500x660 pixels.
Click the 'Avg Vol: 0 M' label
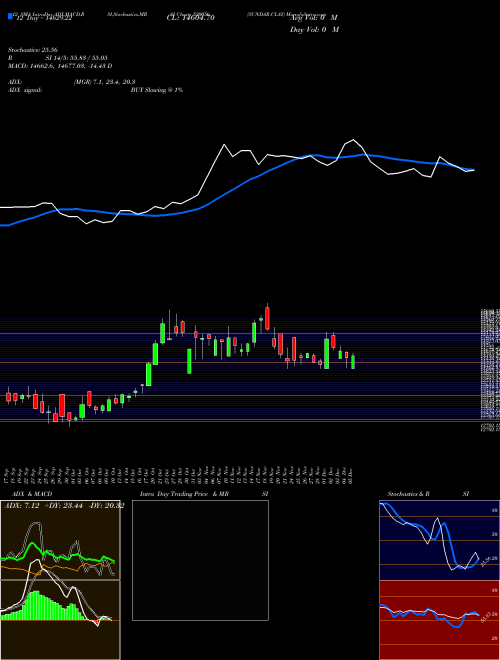point(314,18)
